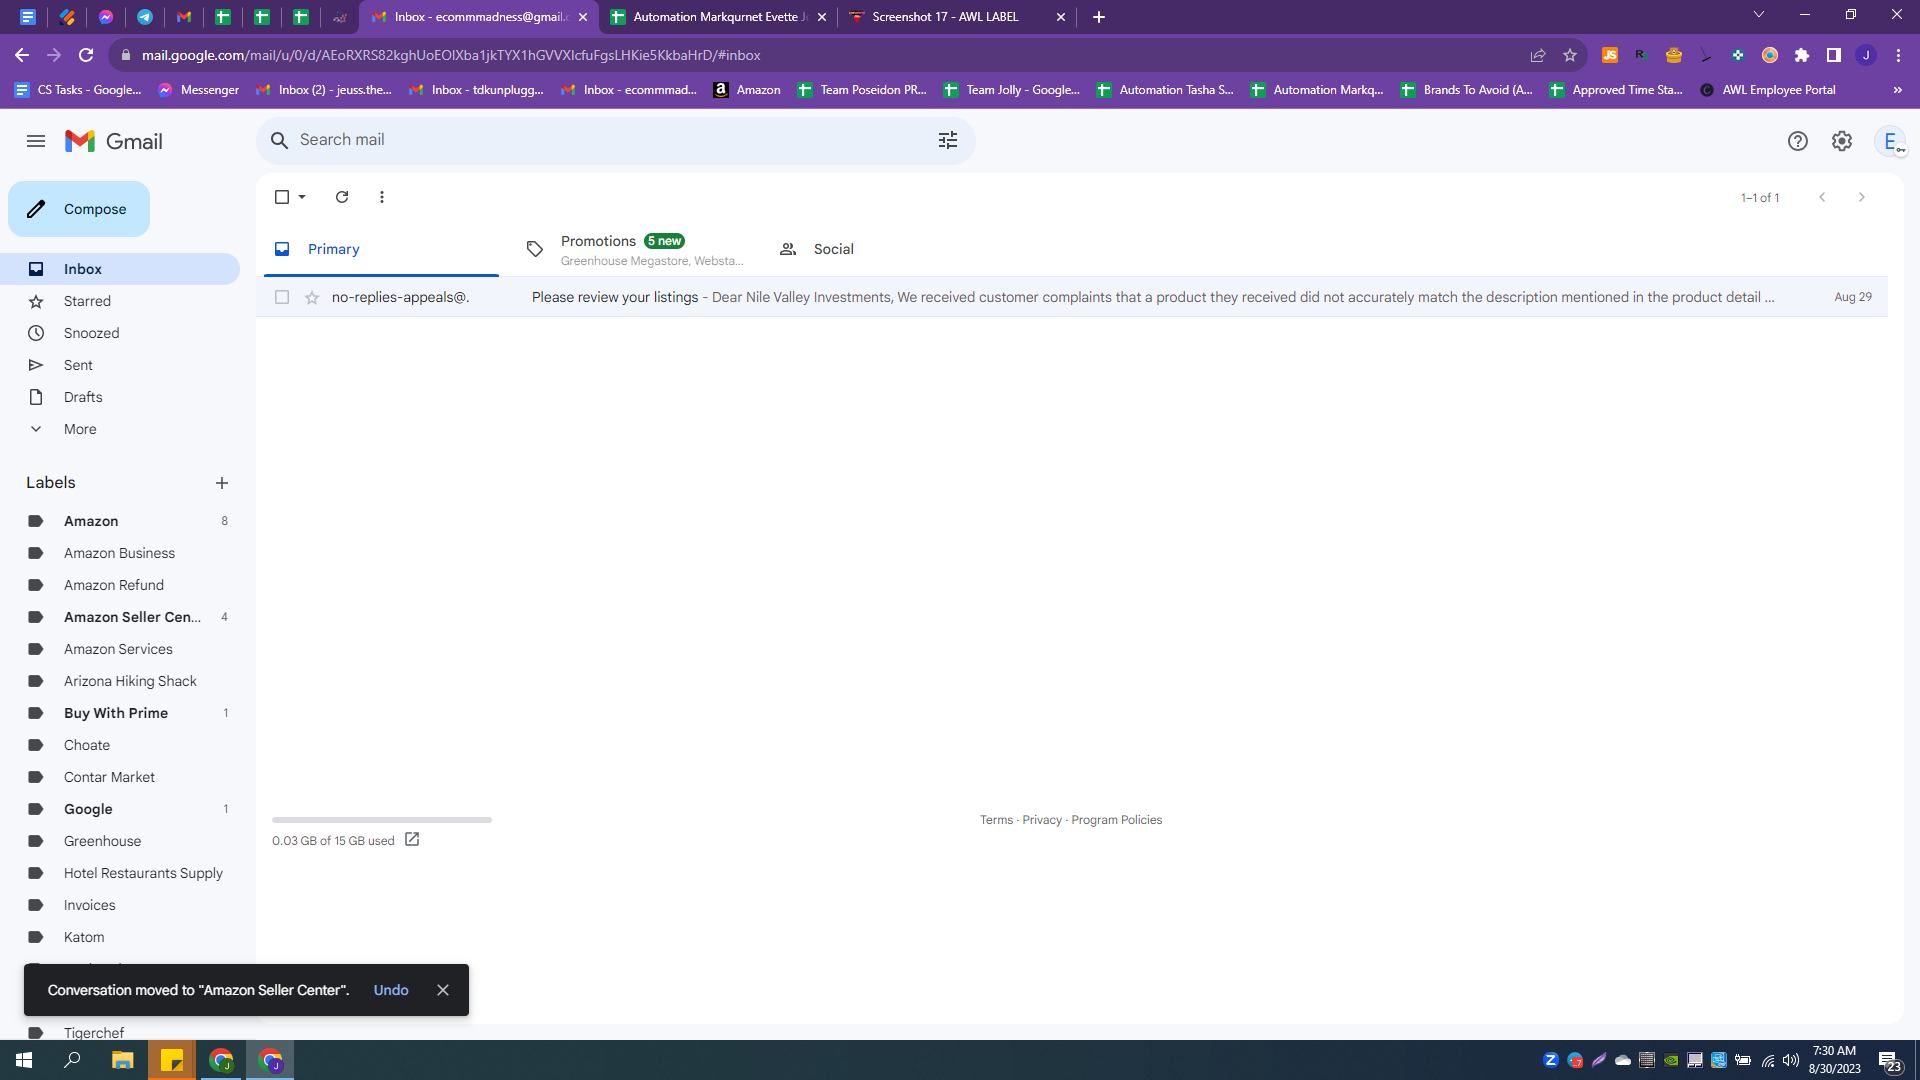Go to newer messages arrow
Image resolution: width=1920 pixels, height=1080 pixels.
[1822, 197]
